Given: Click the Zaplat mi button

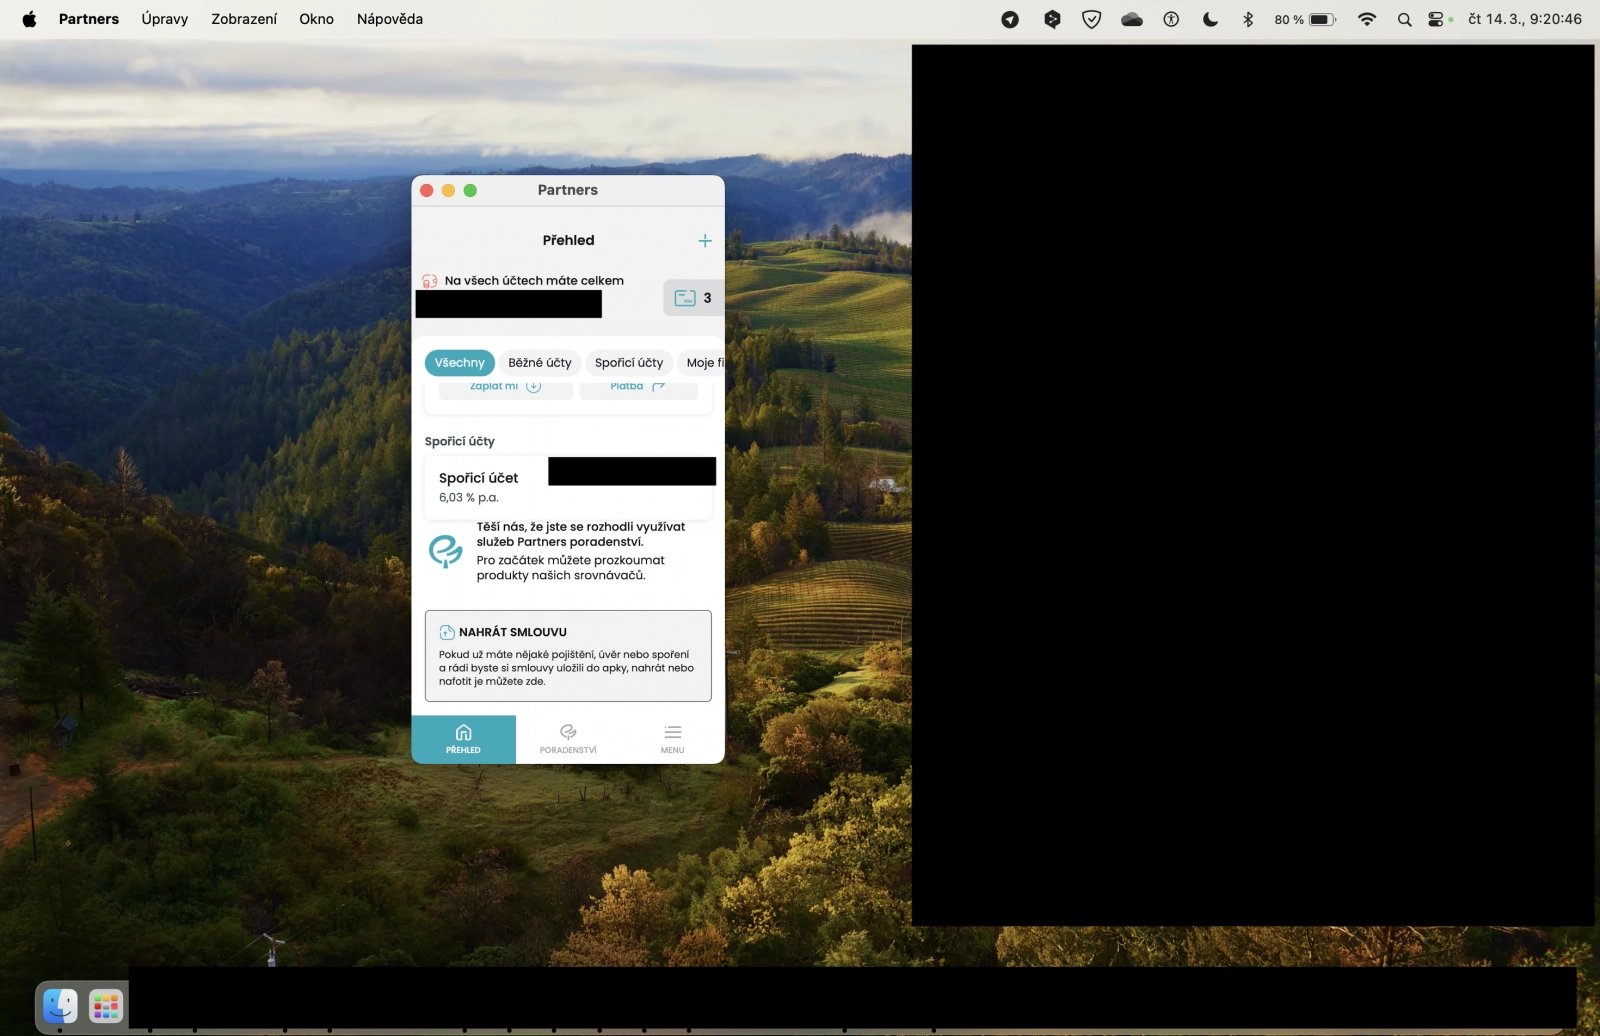Looking at the screenshot, I should pos(505,388).
